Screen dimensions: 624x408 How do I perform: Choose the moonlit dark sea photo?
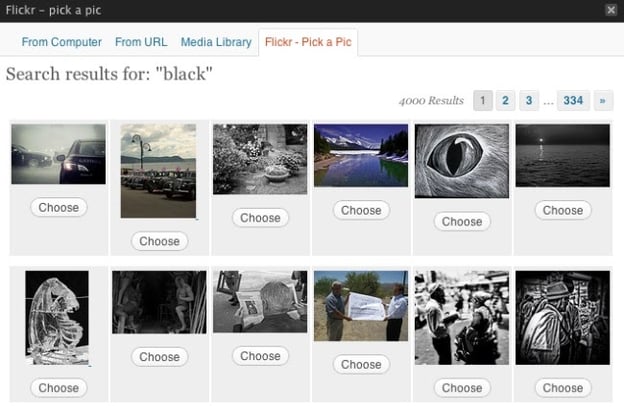563,210
